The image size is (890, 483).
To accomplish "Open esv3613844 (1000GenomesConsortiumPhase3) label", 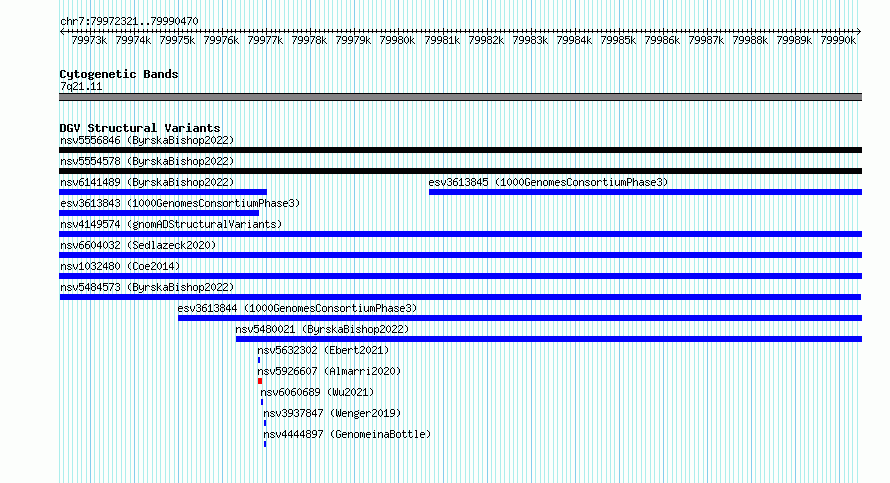I will pos(297,308).
